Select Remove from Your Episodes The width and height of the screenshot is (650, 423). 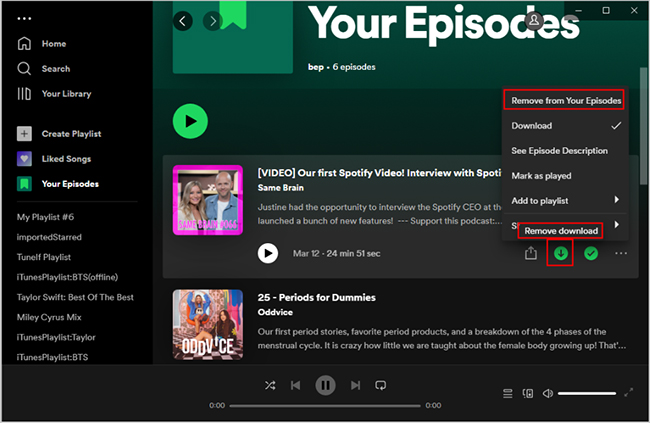pos(564,100)
